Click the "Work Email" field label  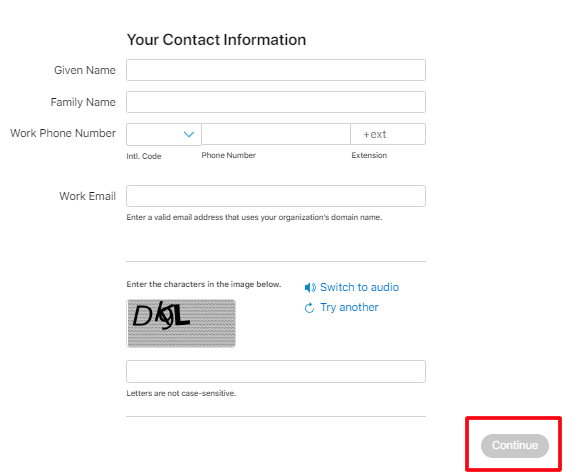87,196
